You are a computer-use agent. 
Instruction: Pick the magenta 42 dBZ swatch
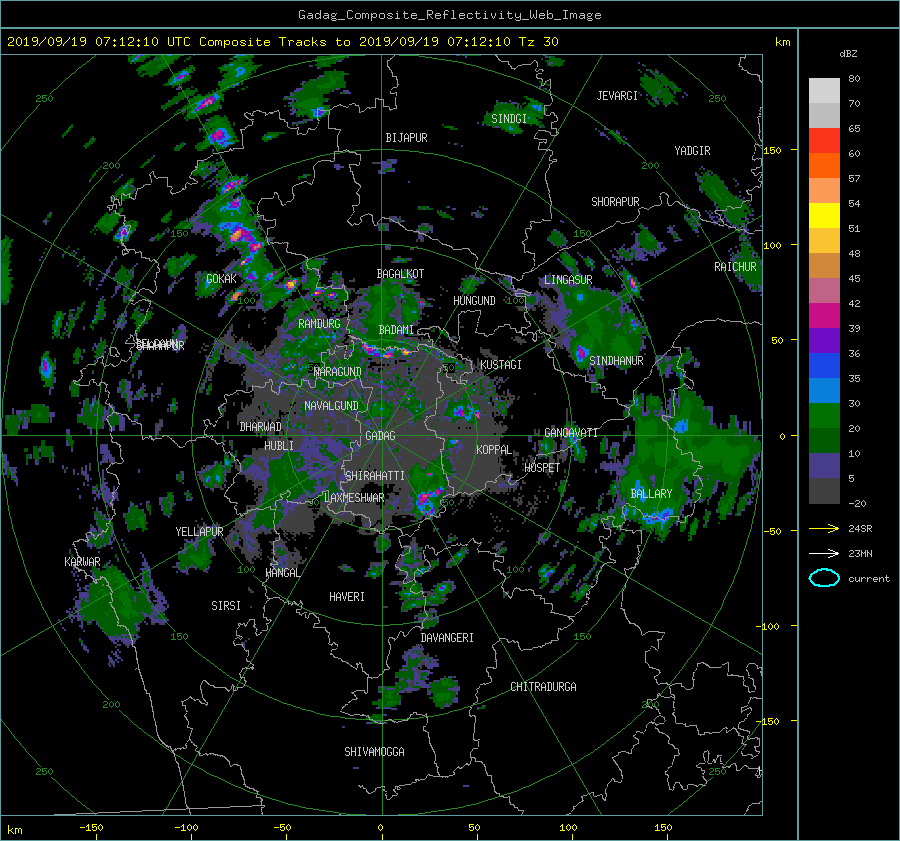pos(824,315)
